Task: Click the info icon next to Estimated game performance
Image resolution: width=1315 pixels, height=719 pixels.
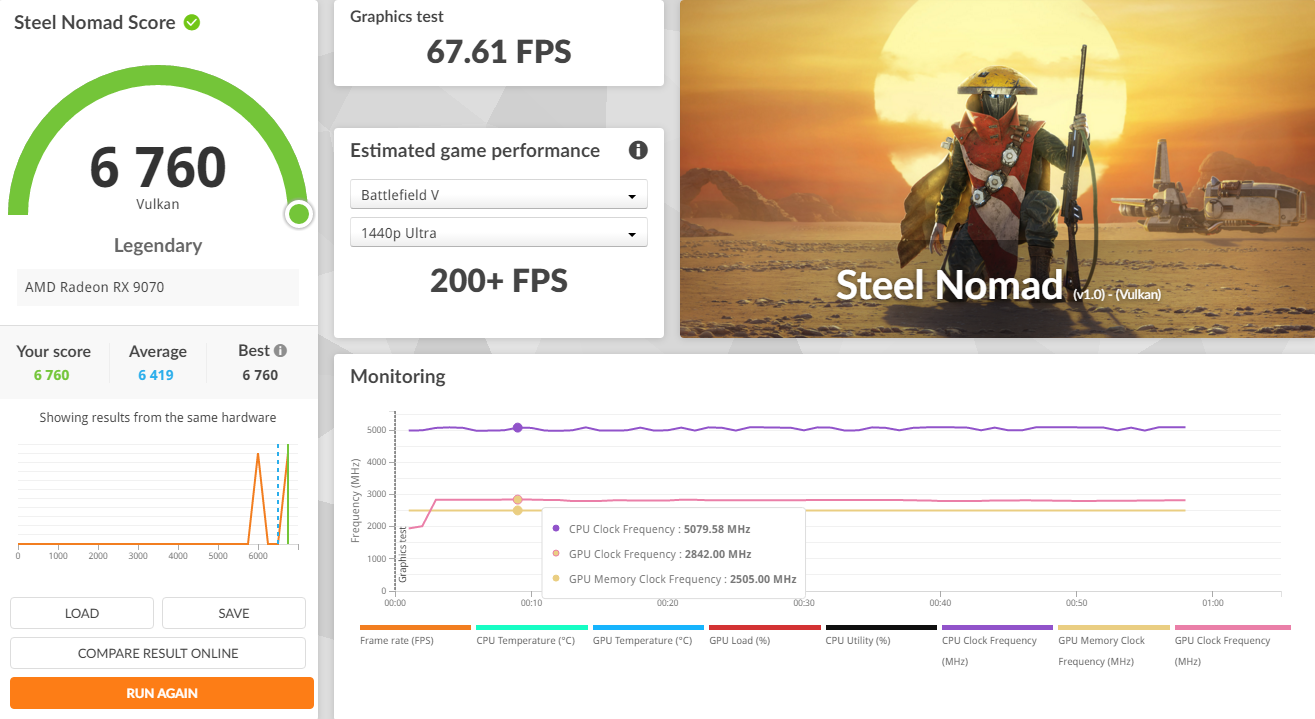Action: click(x=637, y=150)
